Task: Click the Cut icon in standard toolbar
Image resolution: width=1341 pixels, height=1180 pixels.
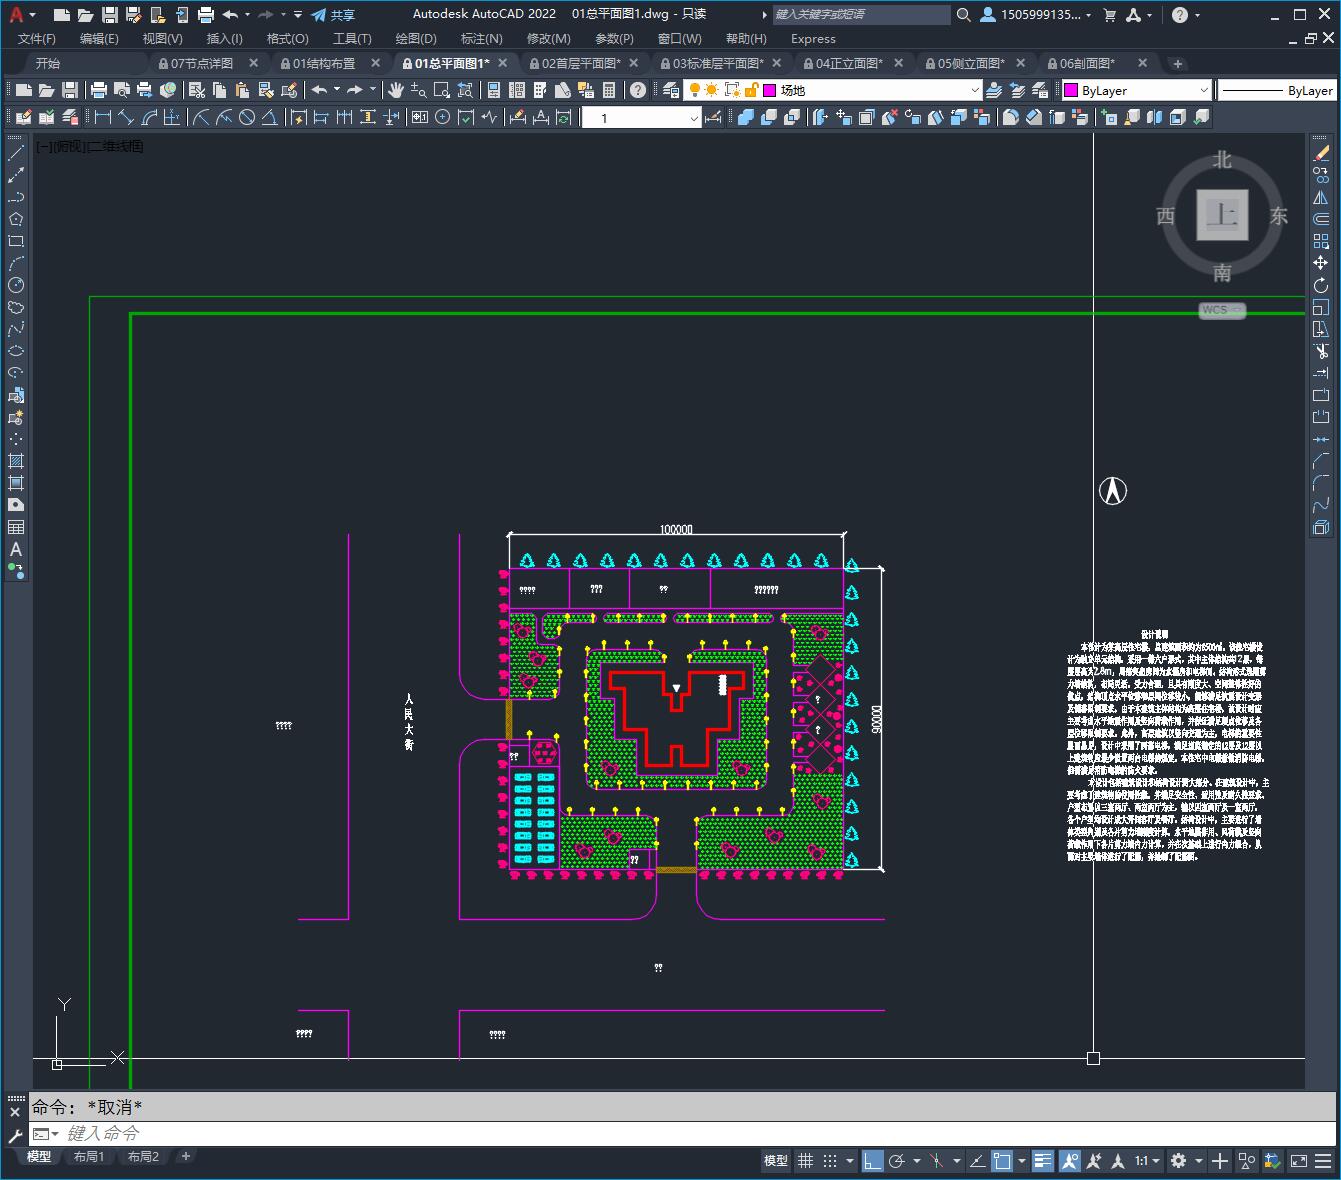Action: pyautogui.click(x=197, y=90)
